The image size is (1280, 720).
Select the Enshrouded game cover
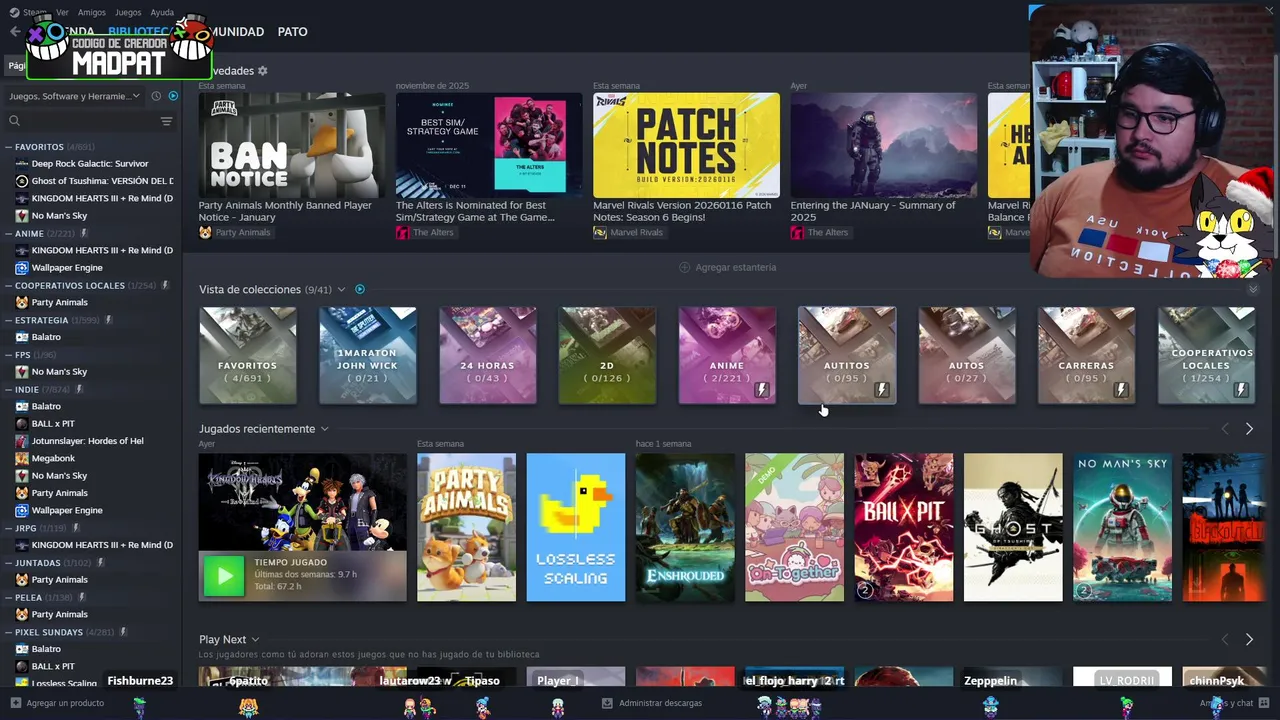tap(685, 527)
